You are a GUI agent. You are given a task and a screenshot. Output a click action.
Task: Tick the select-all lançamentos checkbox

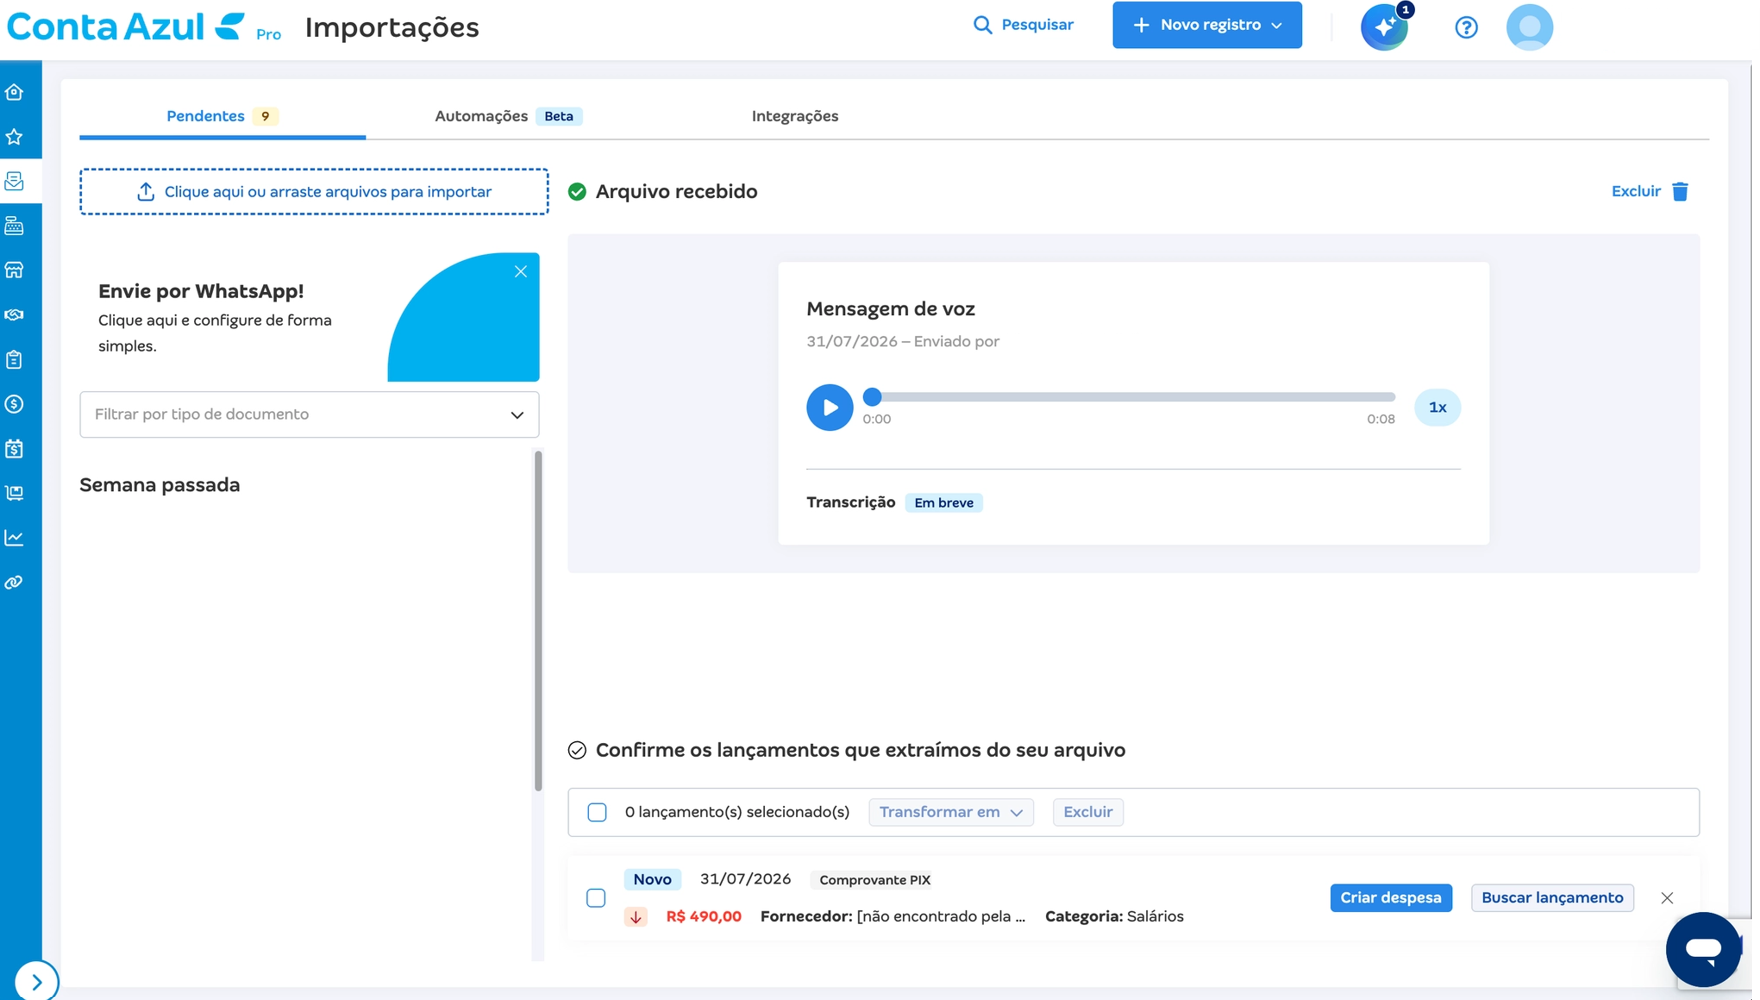597,812
